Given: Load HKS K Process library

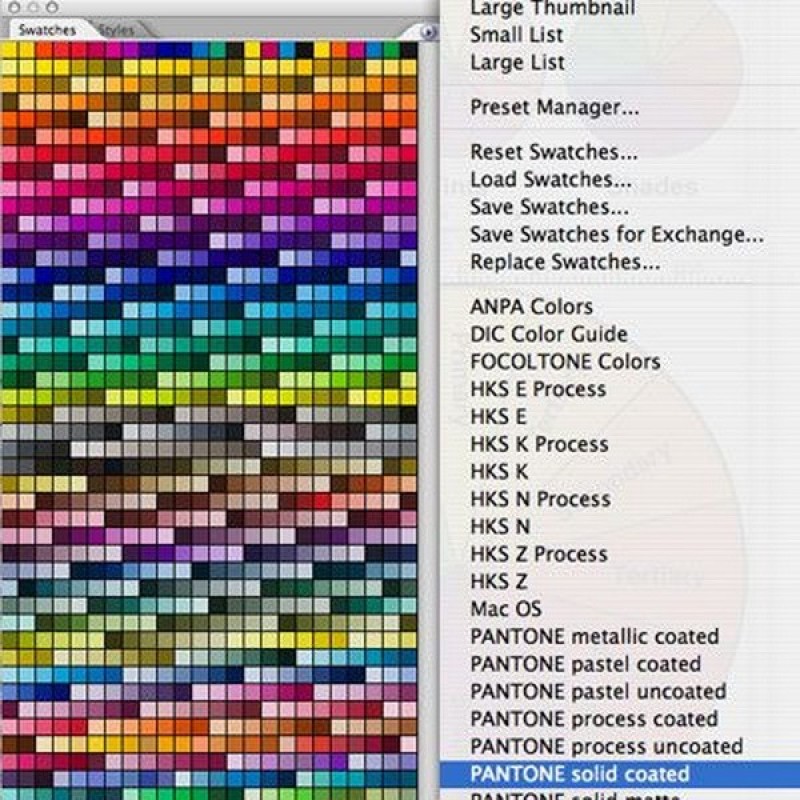Looking at the screenshot, I should [x=539, y=445].
